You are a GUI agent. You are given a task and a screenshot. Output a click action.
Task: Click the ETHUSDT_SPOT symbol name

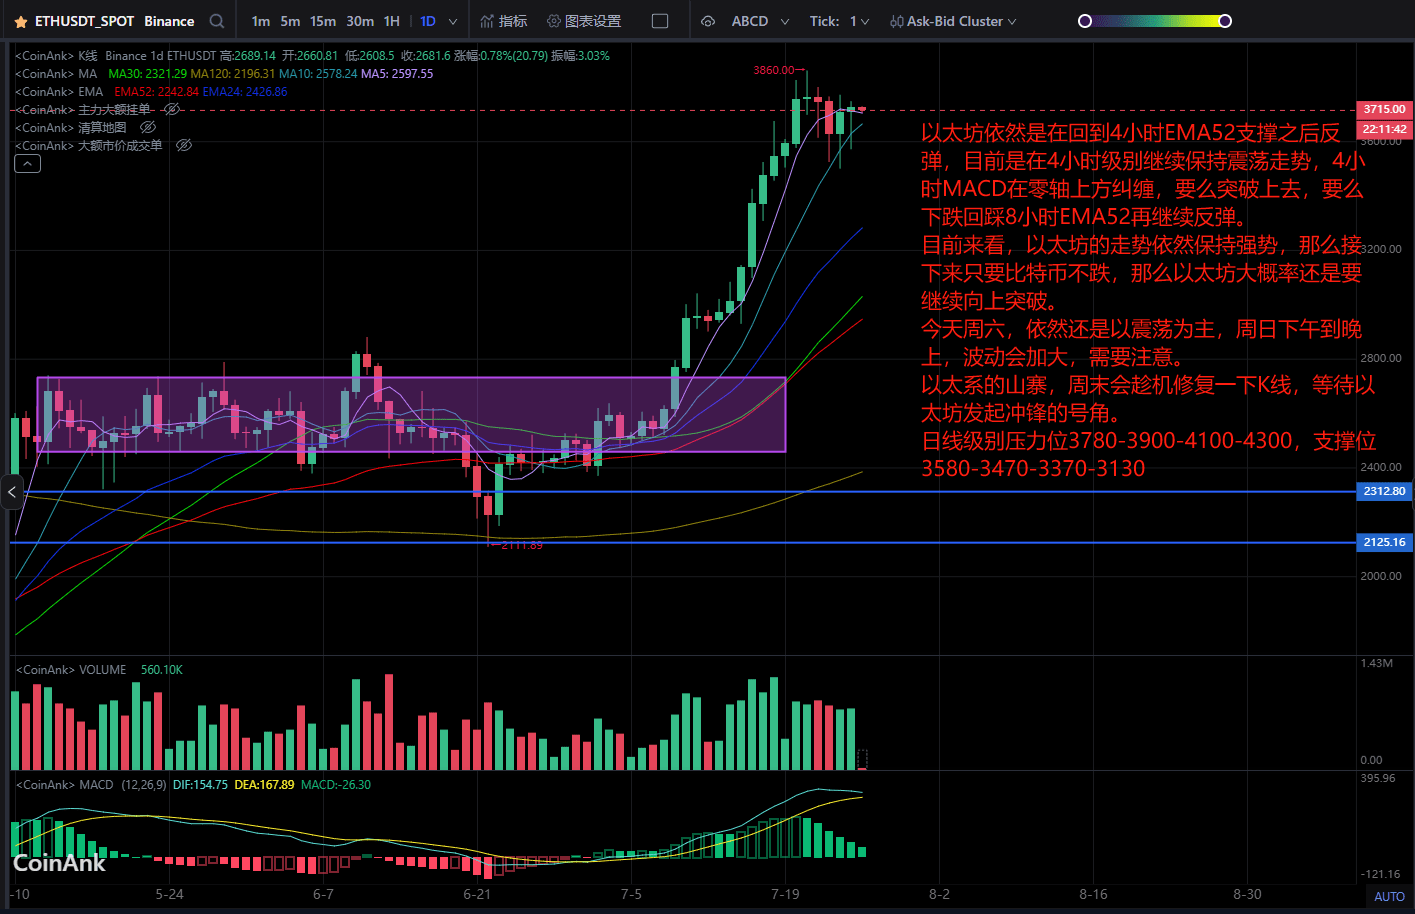[x=85, y=21]
